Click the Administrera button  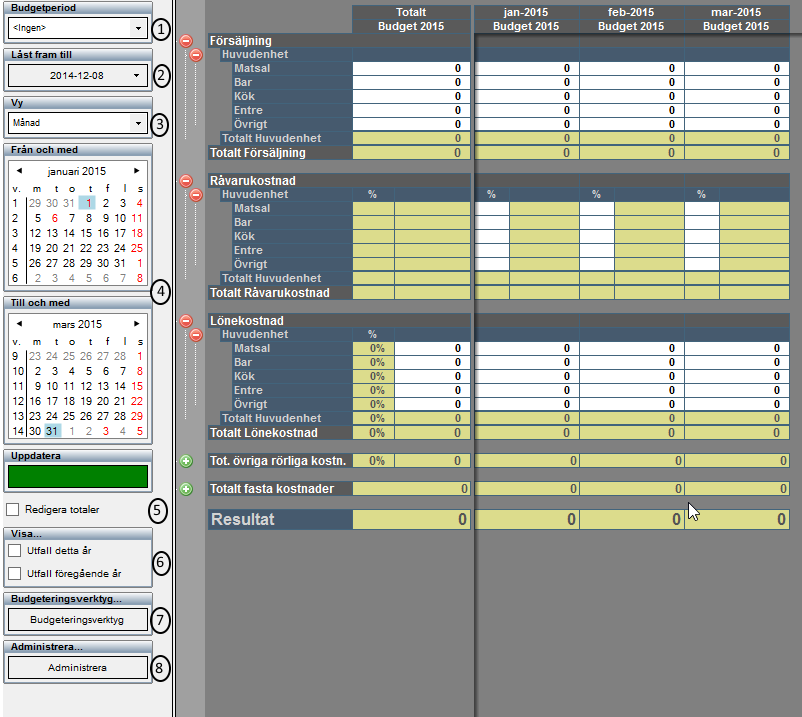pos(78,668)
